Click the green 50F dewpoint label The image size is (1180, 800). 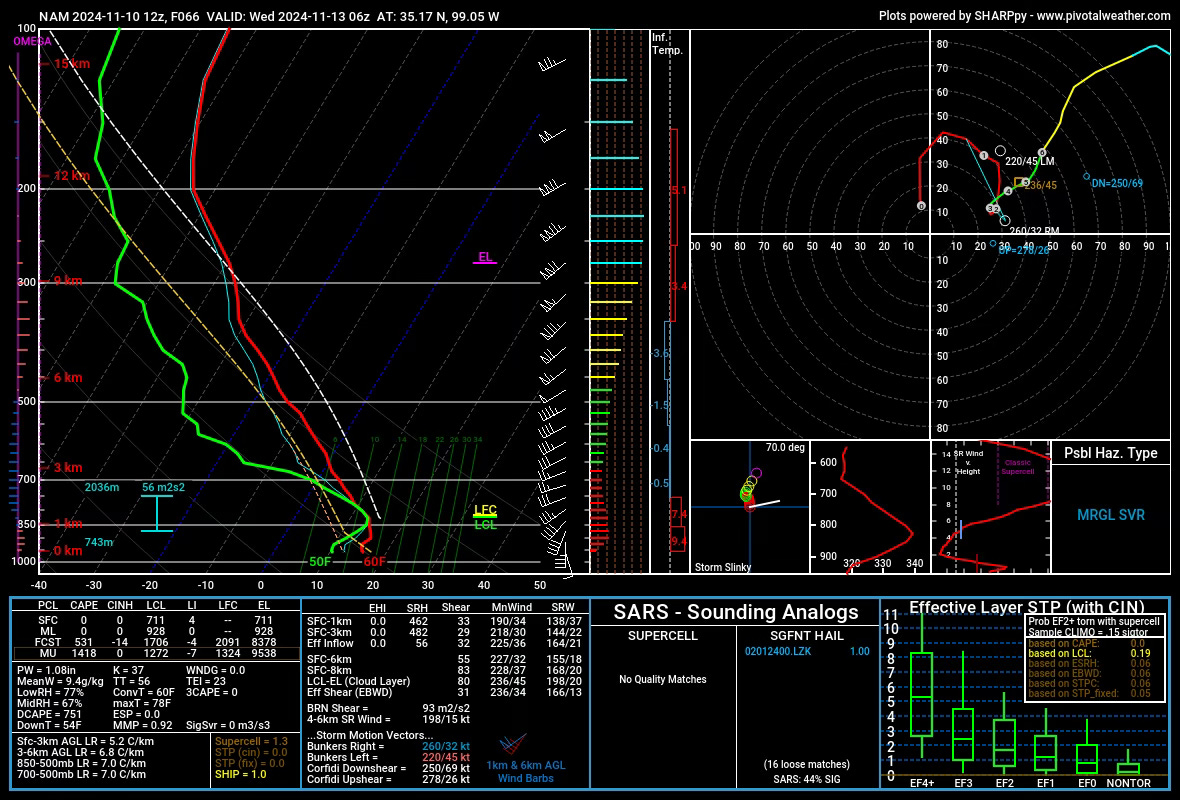[320, 561]
